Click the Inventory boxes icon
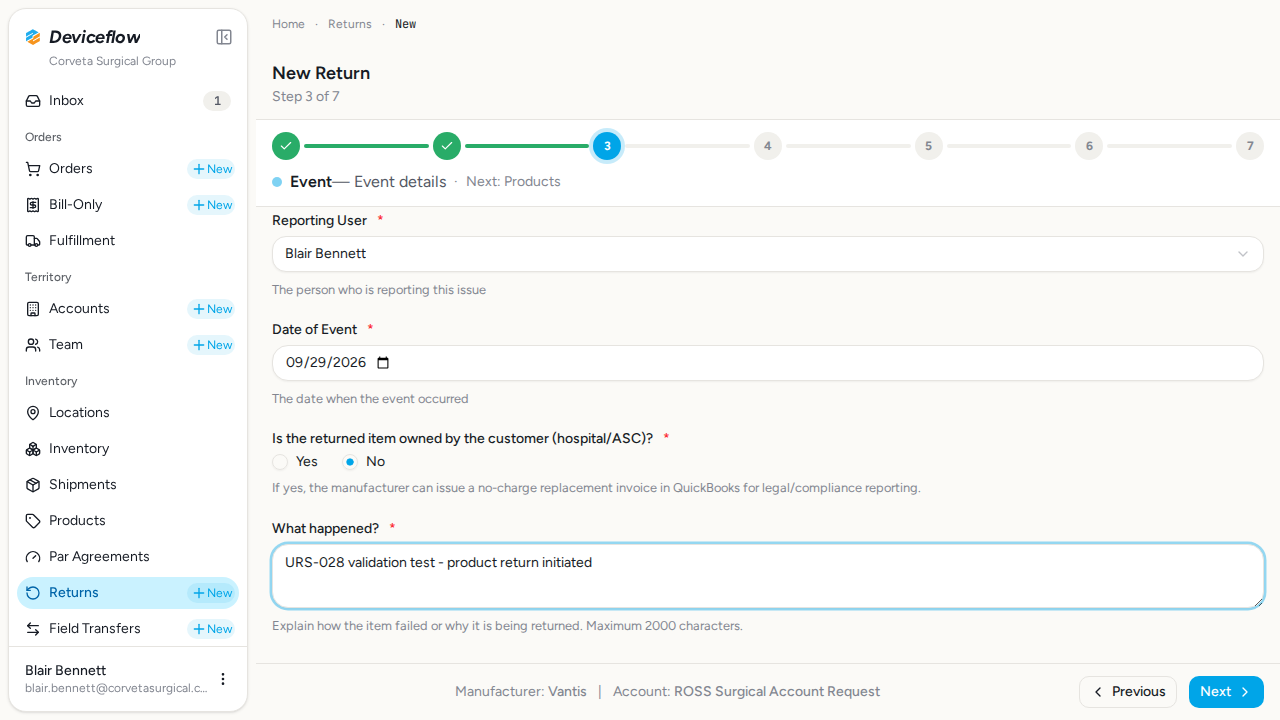Viewport: 1280px width, 720px height. click(33, 449)
